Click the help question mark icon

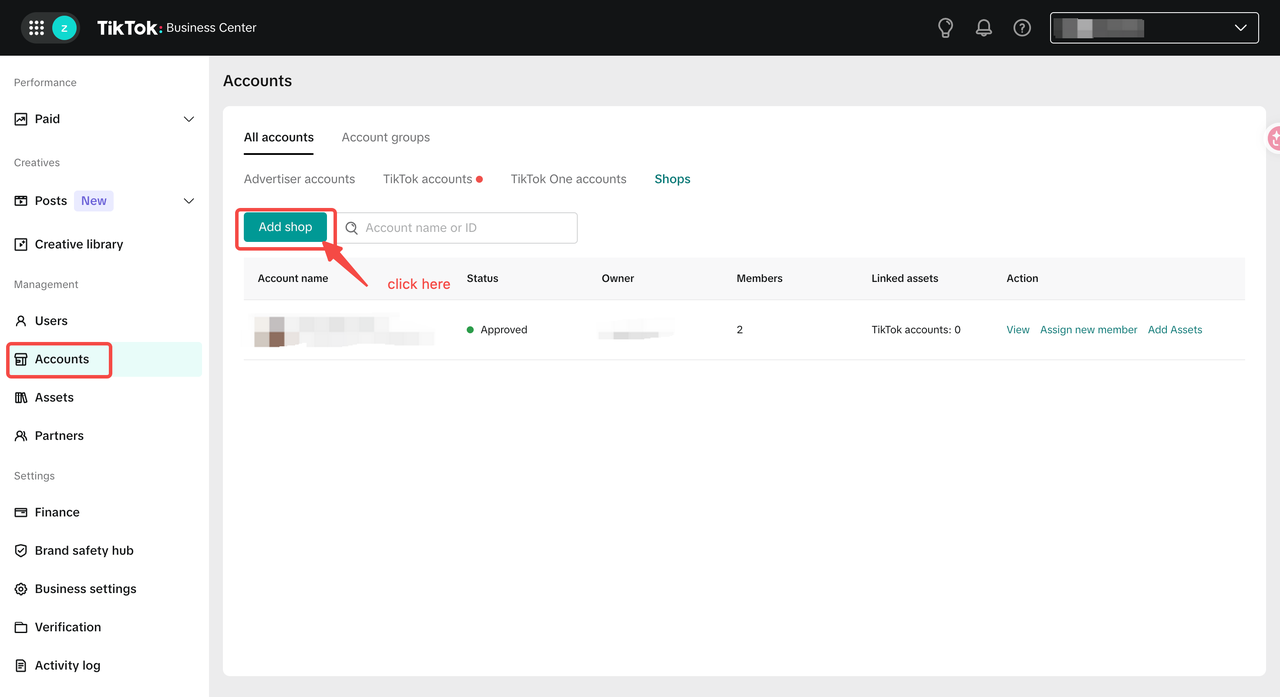click(x=1022, y=28)
